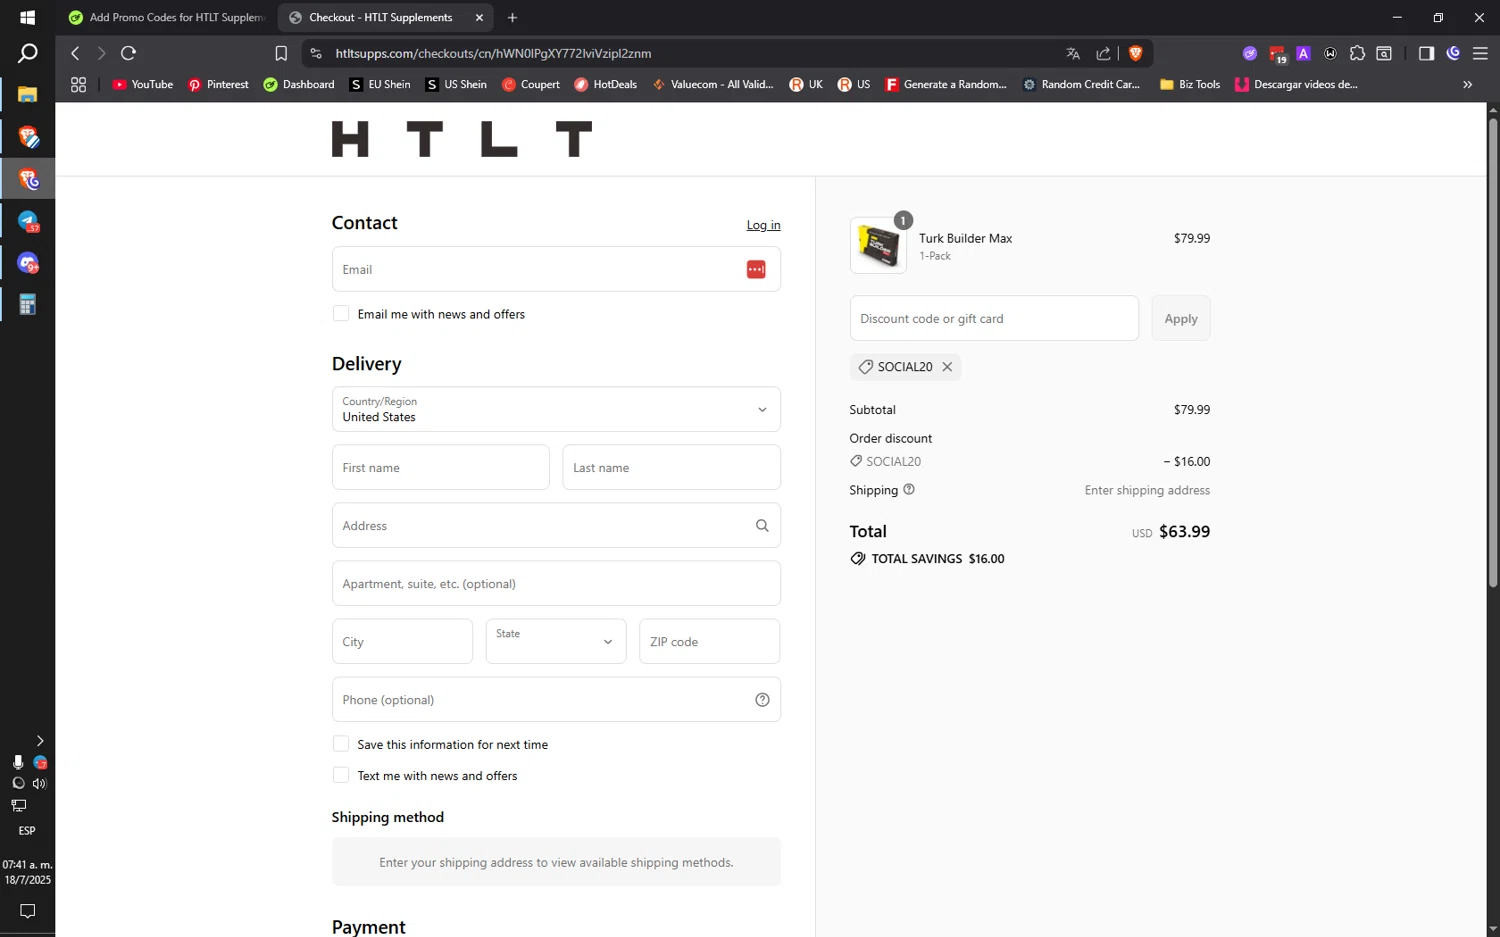Open Pinterest bookmark

[x=218, y=85]
